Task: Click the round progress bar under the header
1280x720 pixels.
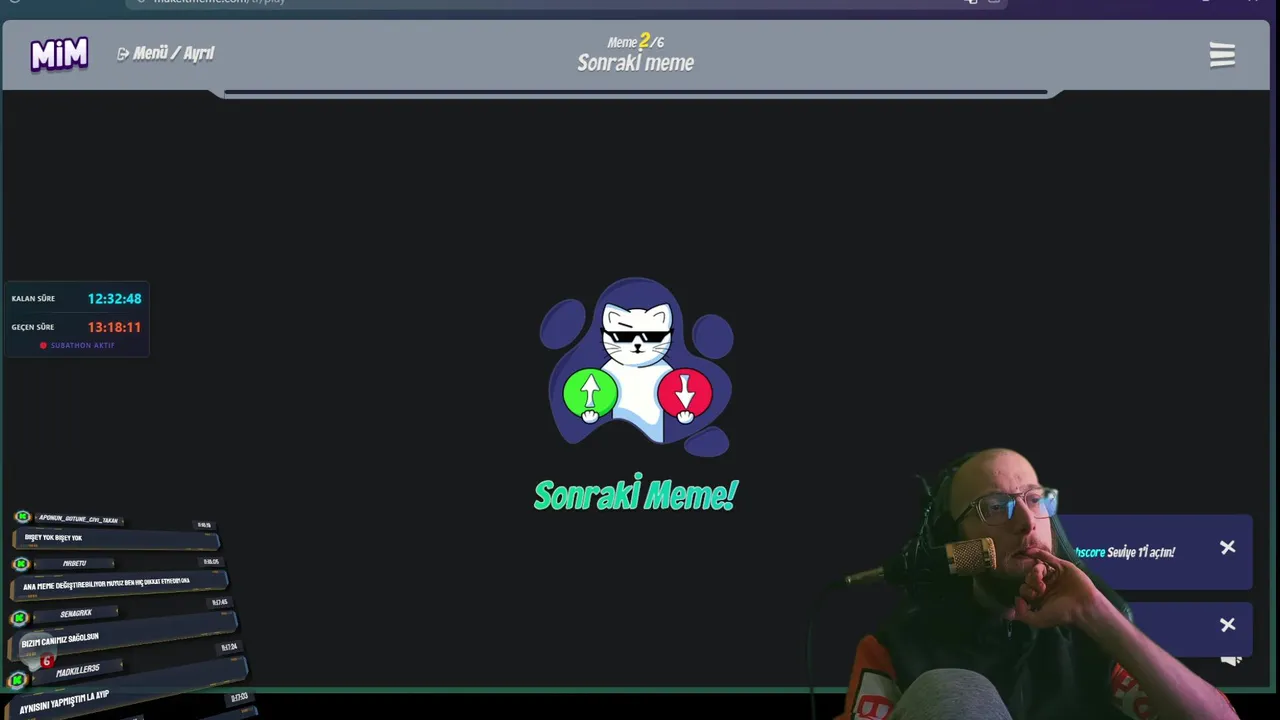Action: [636, 92]
